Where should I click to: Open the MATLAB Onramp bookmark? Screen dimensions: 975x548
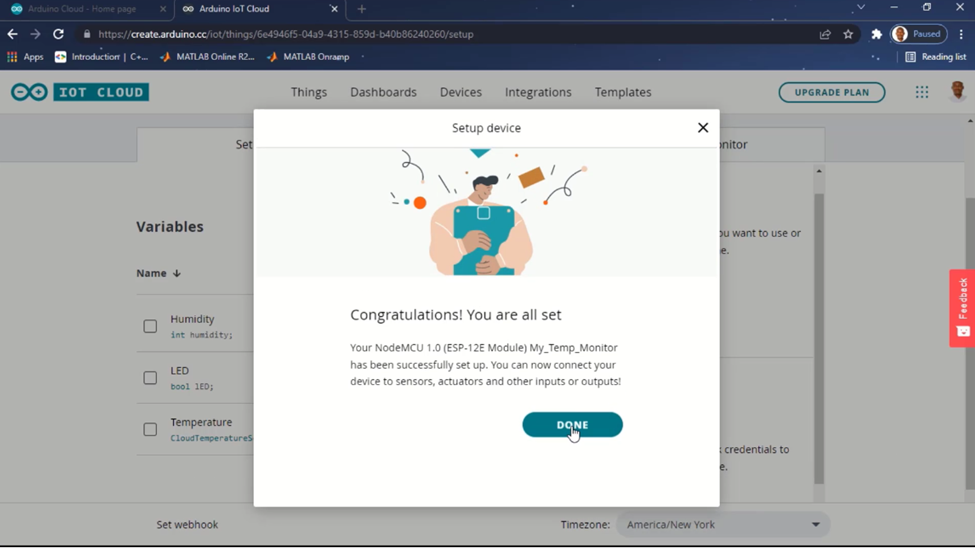click(x=308, y=57)
